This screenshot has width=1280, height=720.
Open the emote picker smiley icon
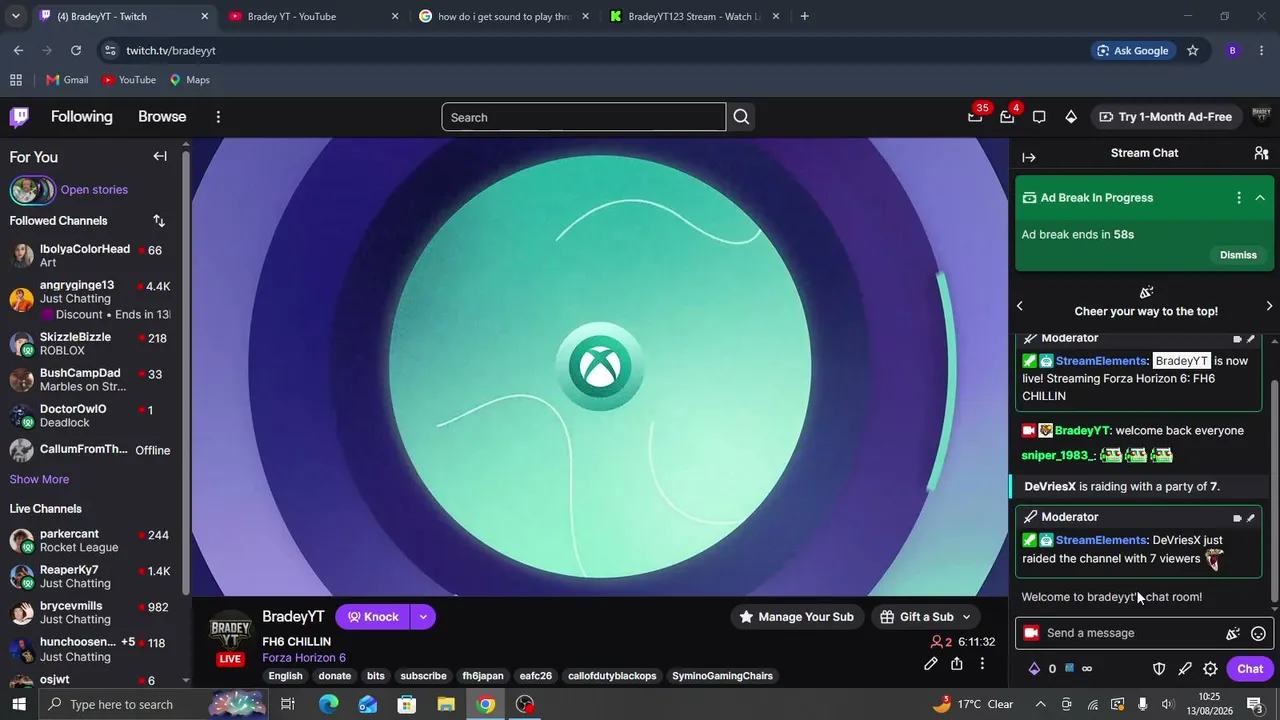(x=1258, y=633)
